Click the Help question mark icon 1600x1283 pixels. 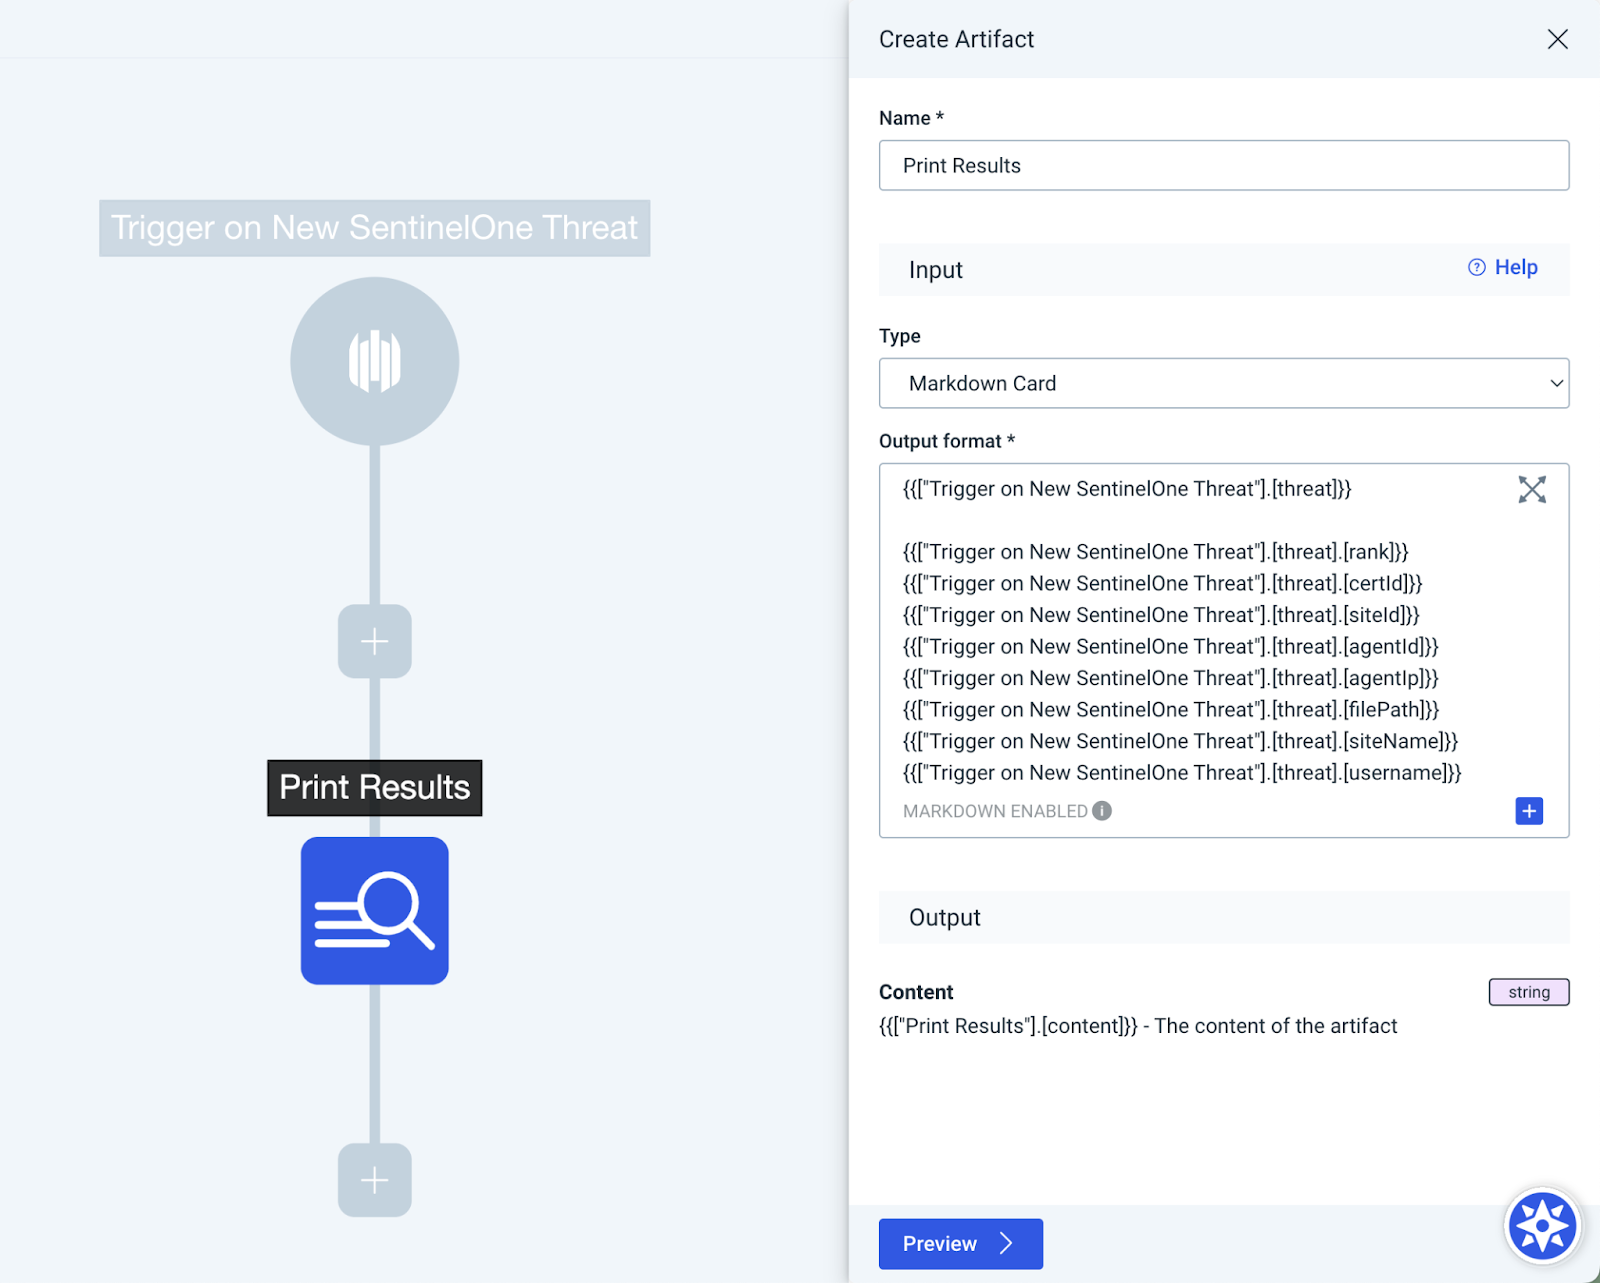pyautogui.click(x=1476, y=267)
